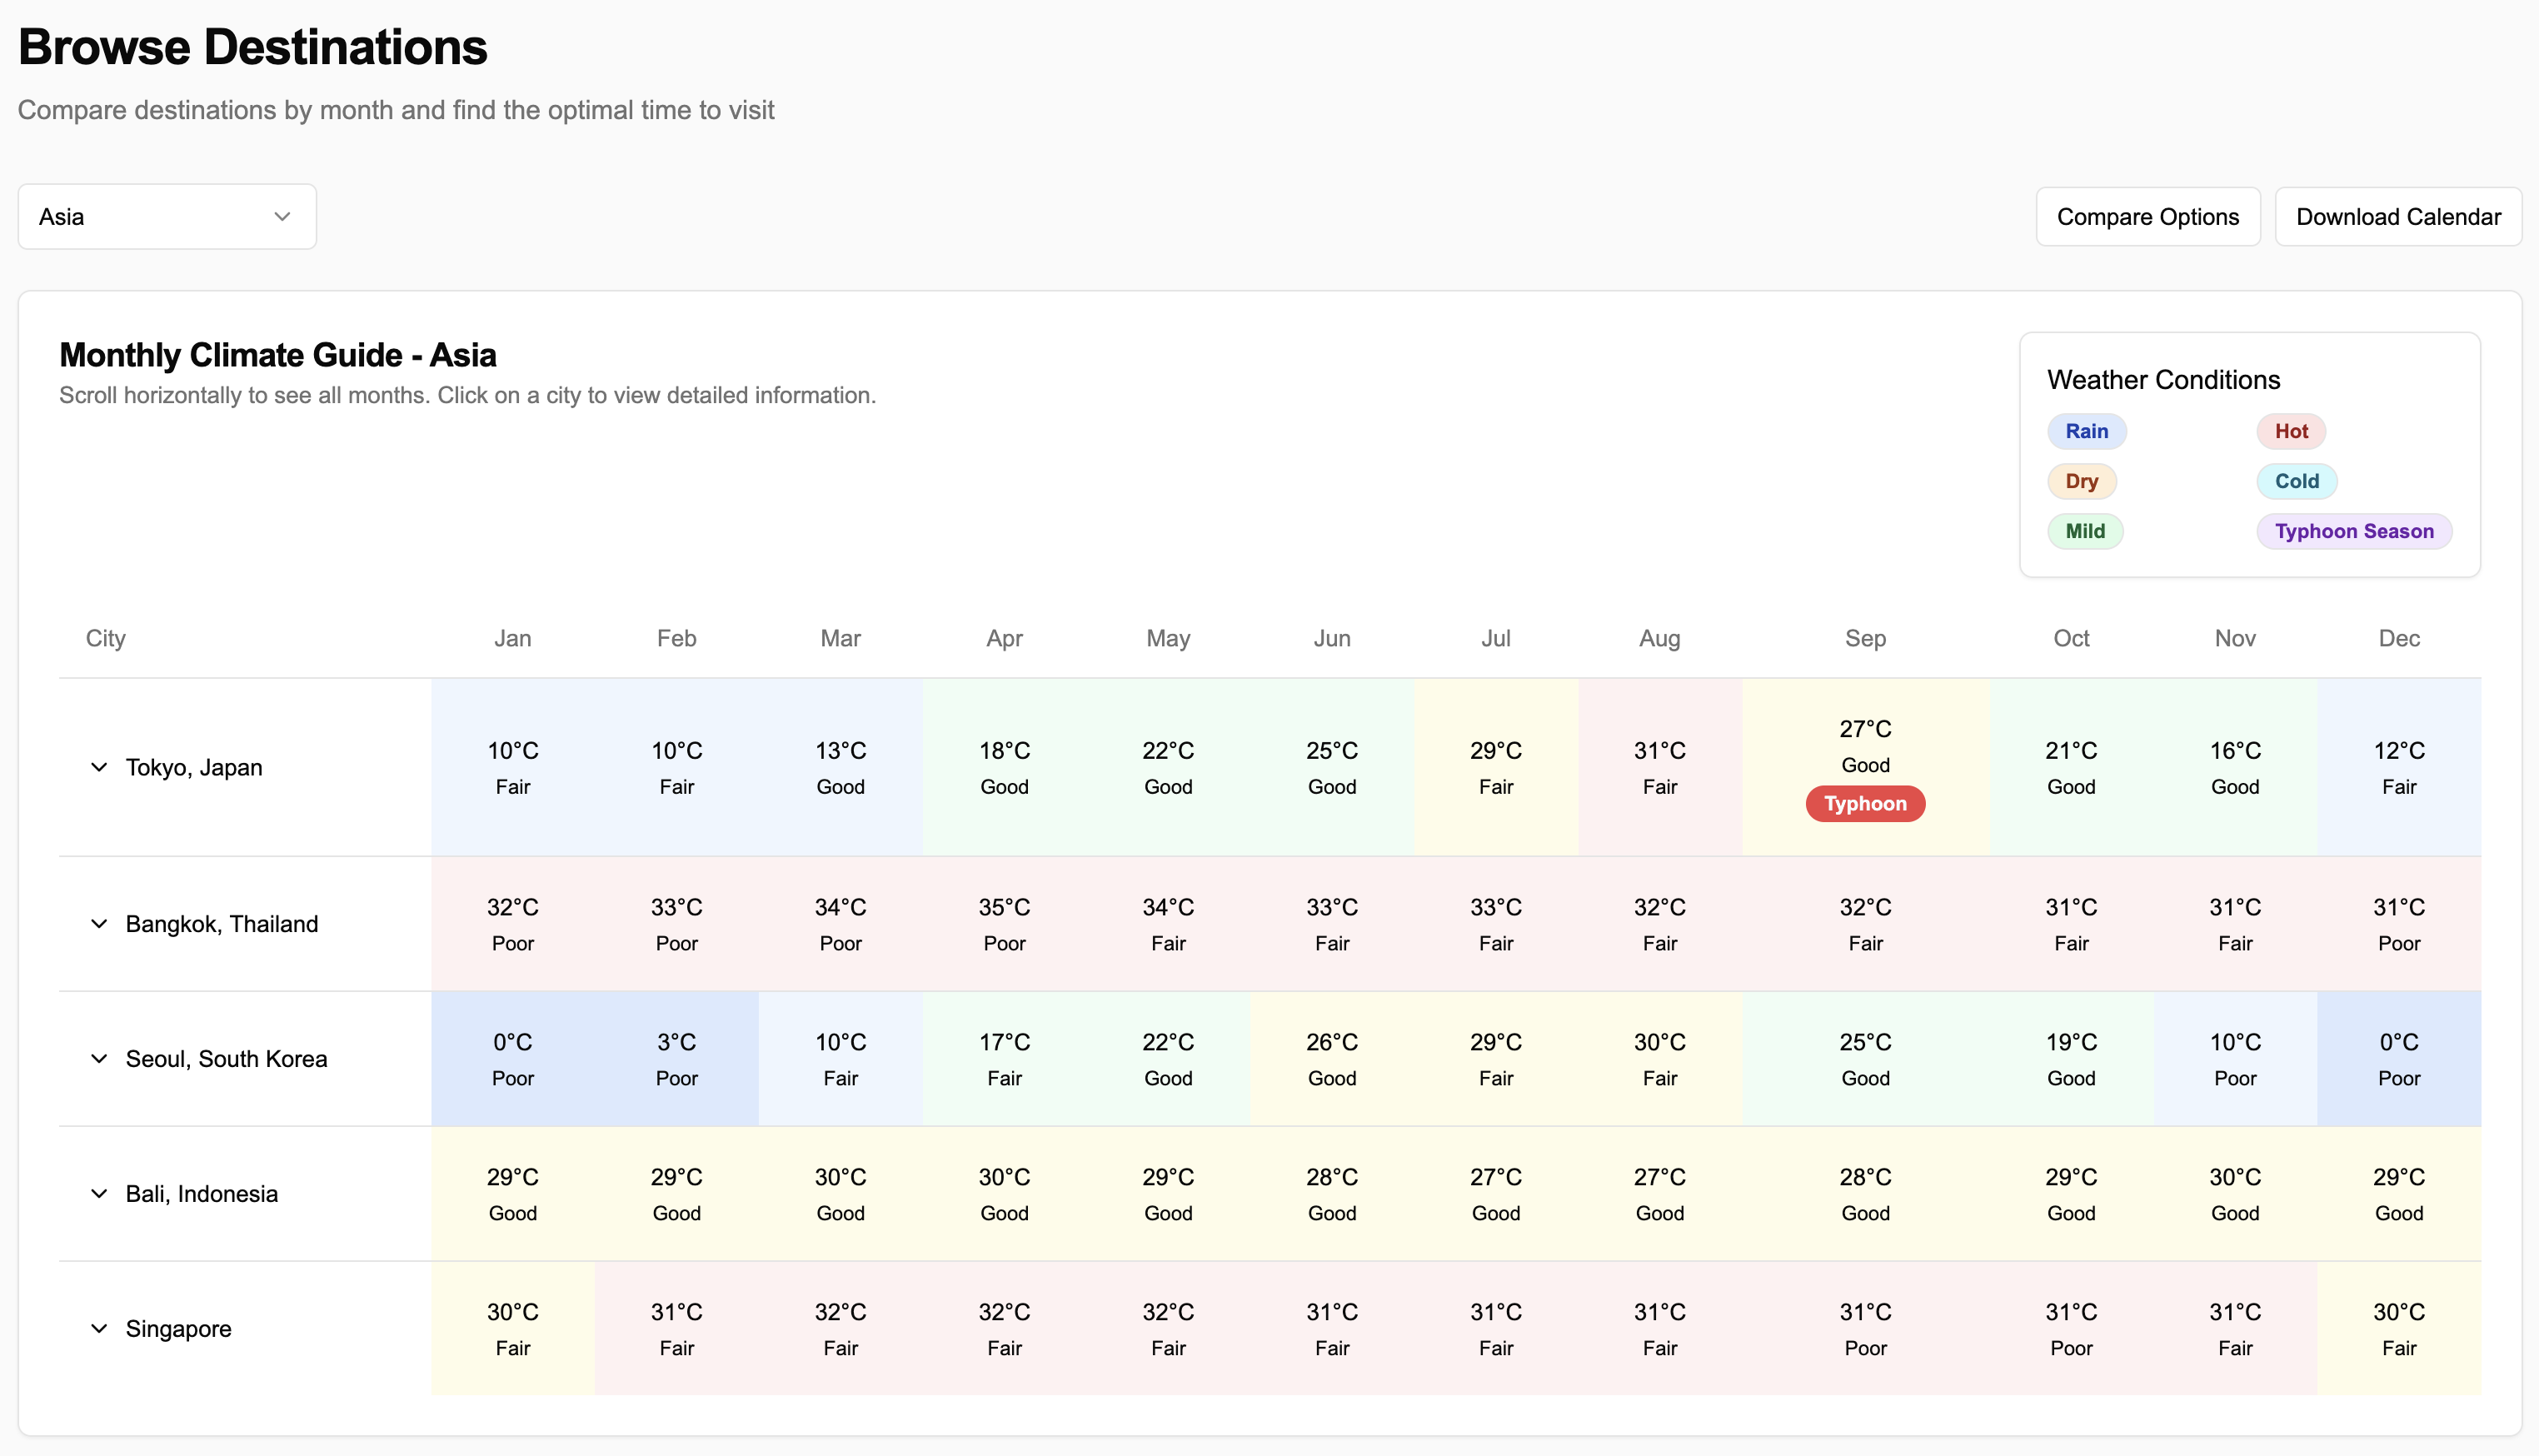Image resolution: width=2539 pixels, height=1456 pixels.
Task: Select the Mild weather condition tag
Action: click(x=2084, y=531)
